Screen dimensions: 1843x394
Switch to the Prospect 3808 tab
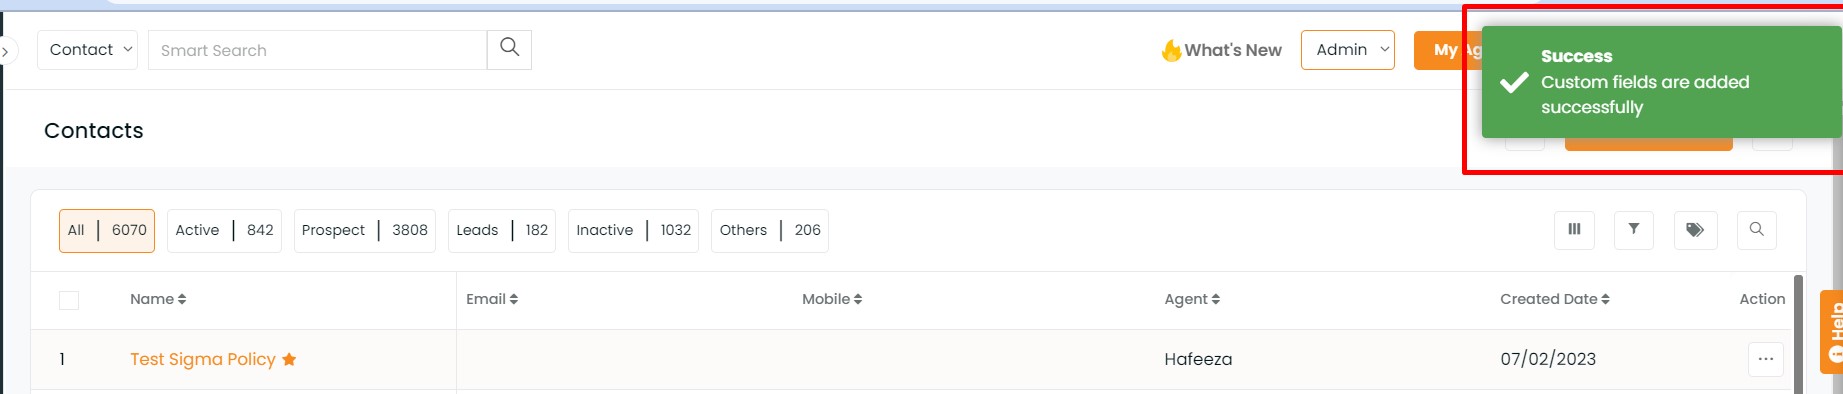coord(364,230)
